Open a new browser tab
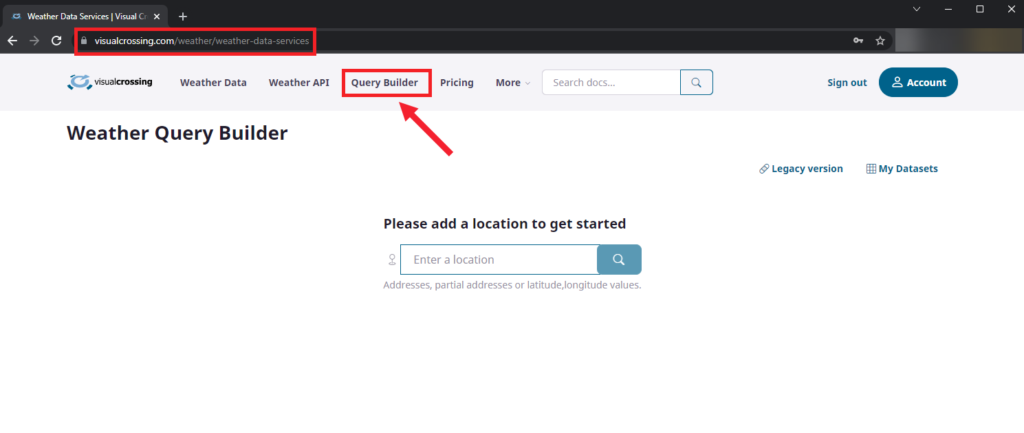 click(x=183, y=16)
